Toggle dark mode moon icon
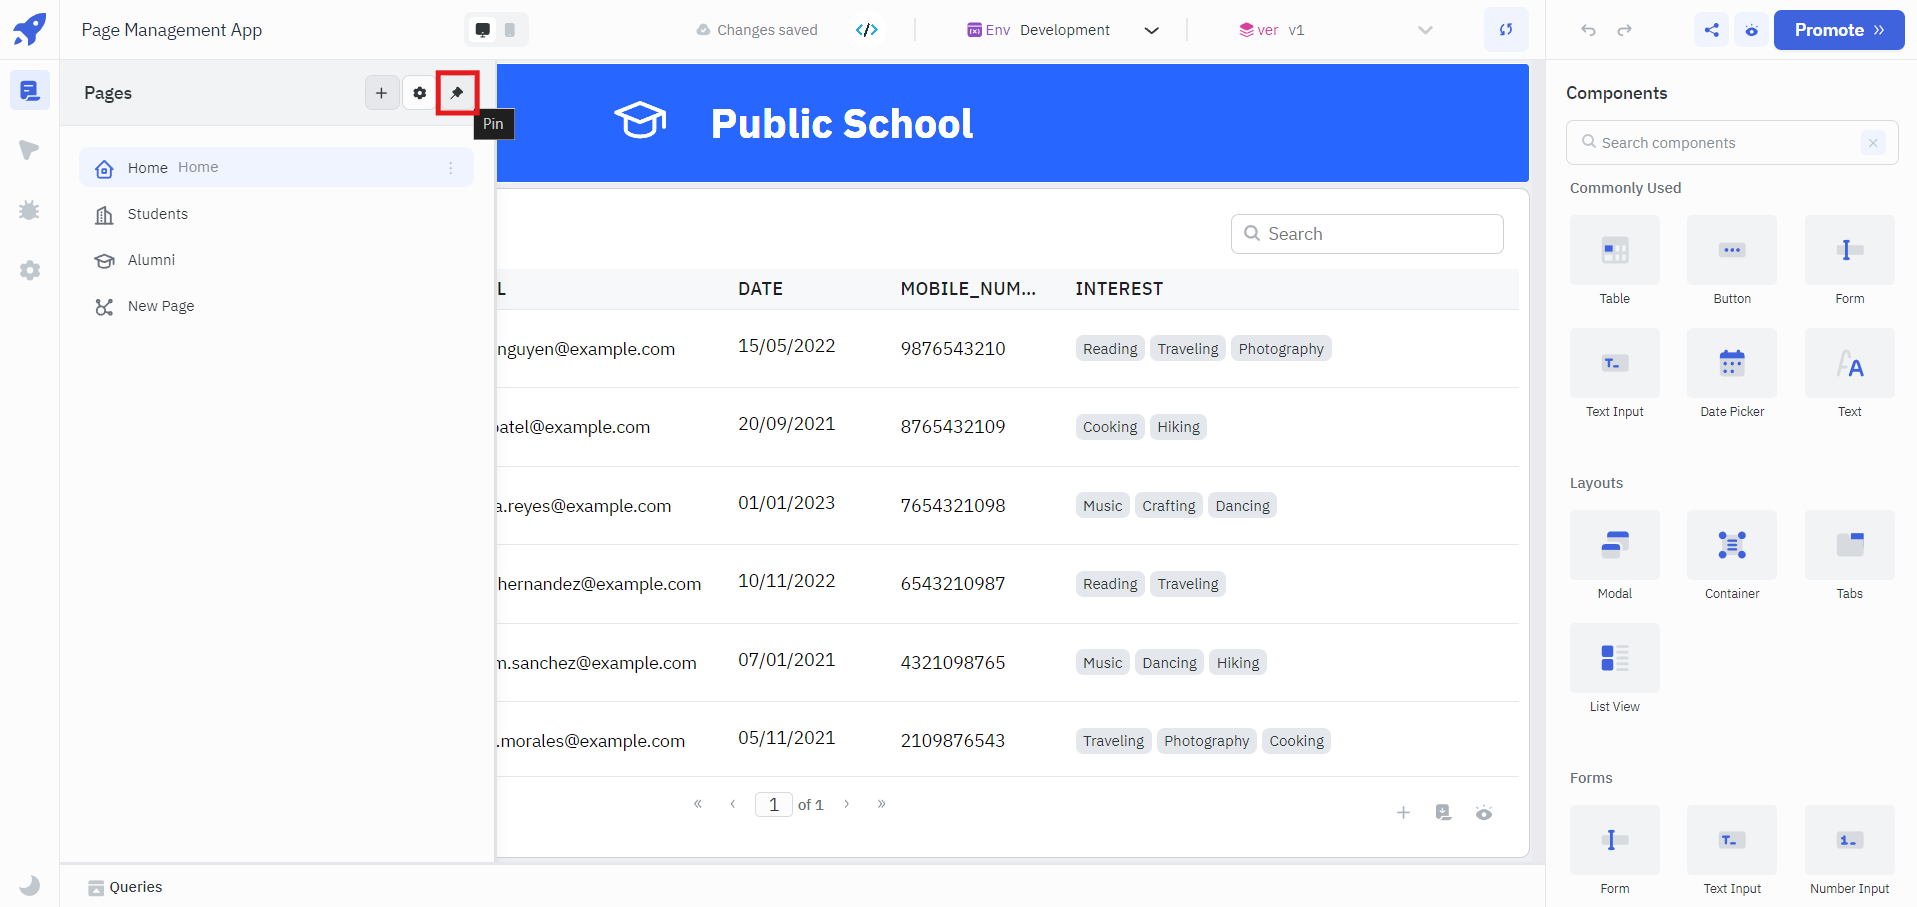Viewport: 1917px width, 907px height. point(30,885)
